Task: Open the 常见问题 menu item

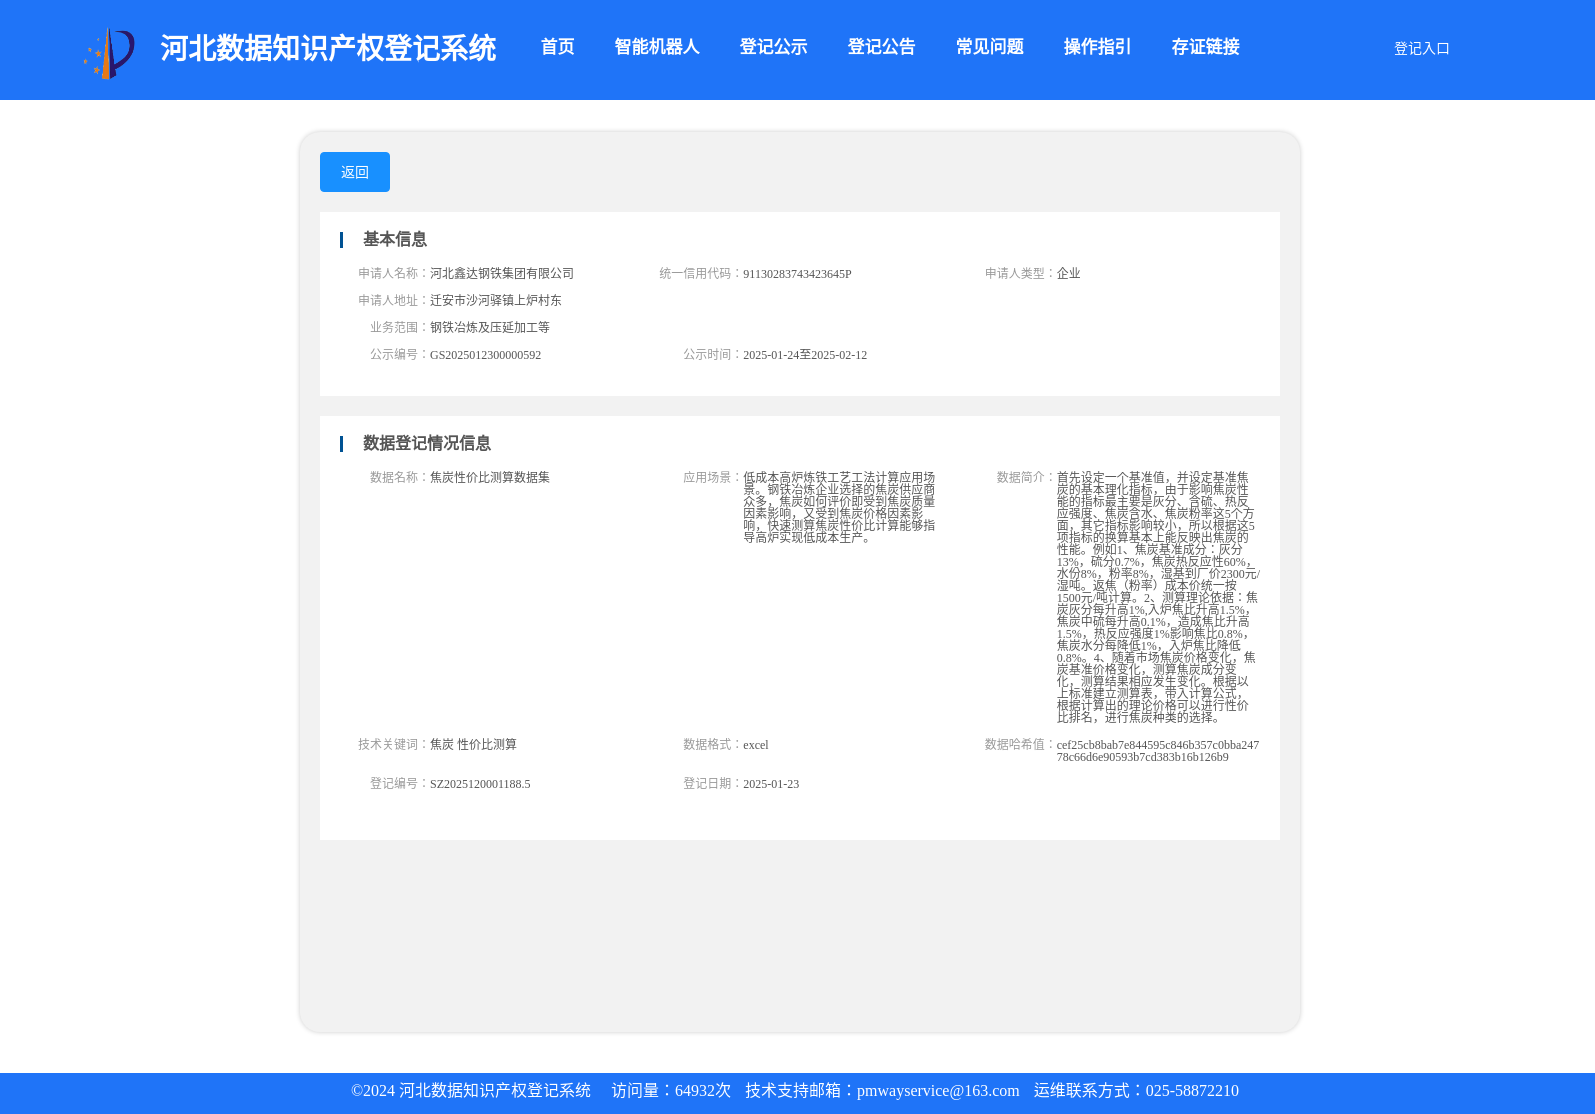Action: 990,47
